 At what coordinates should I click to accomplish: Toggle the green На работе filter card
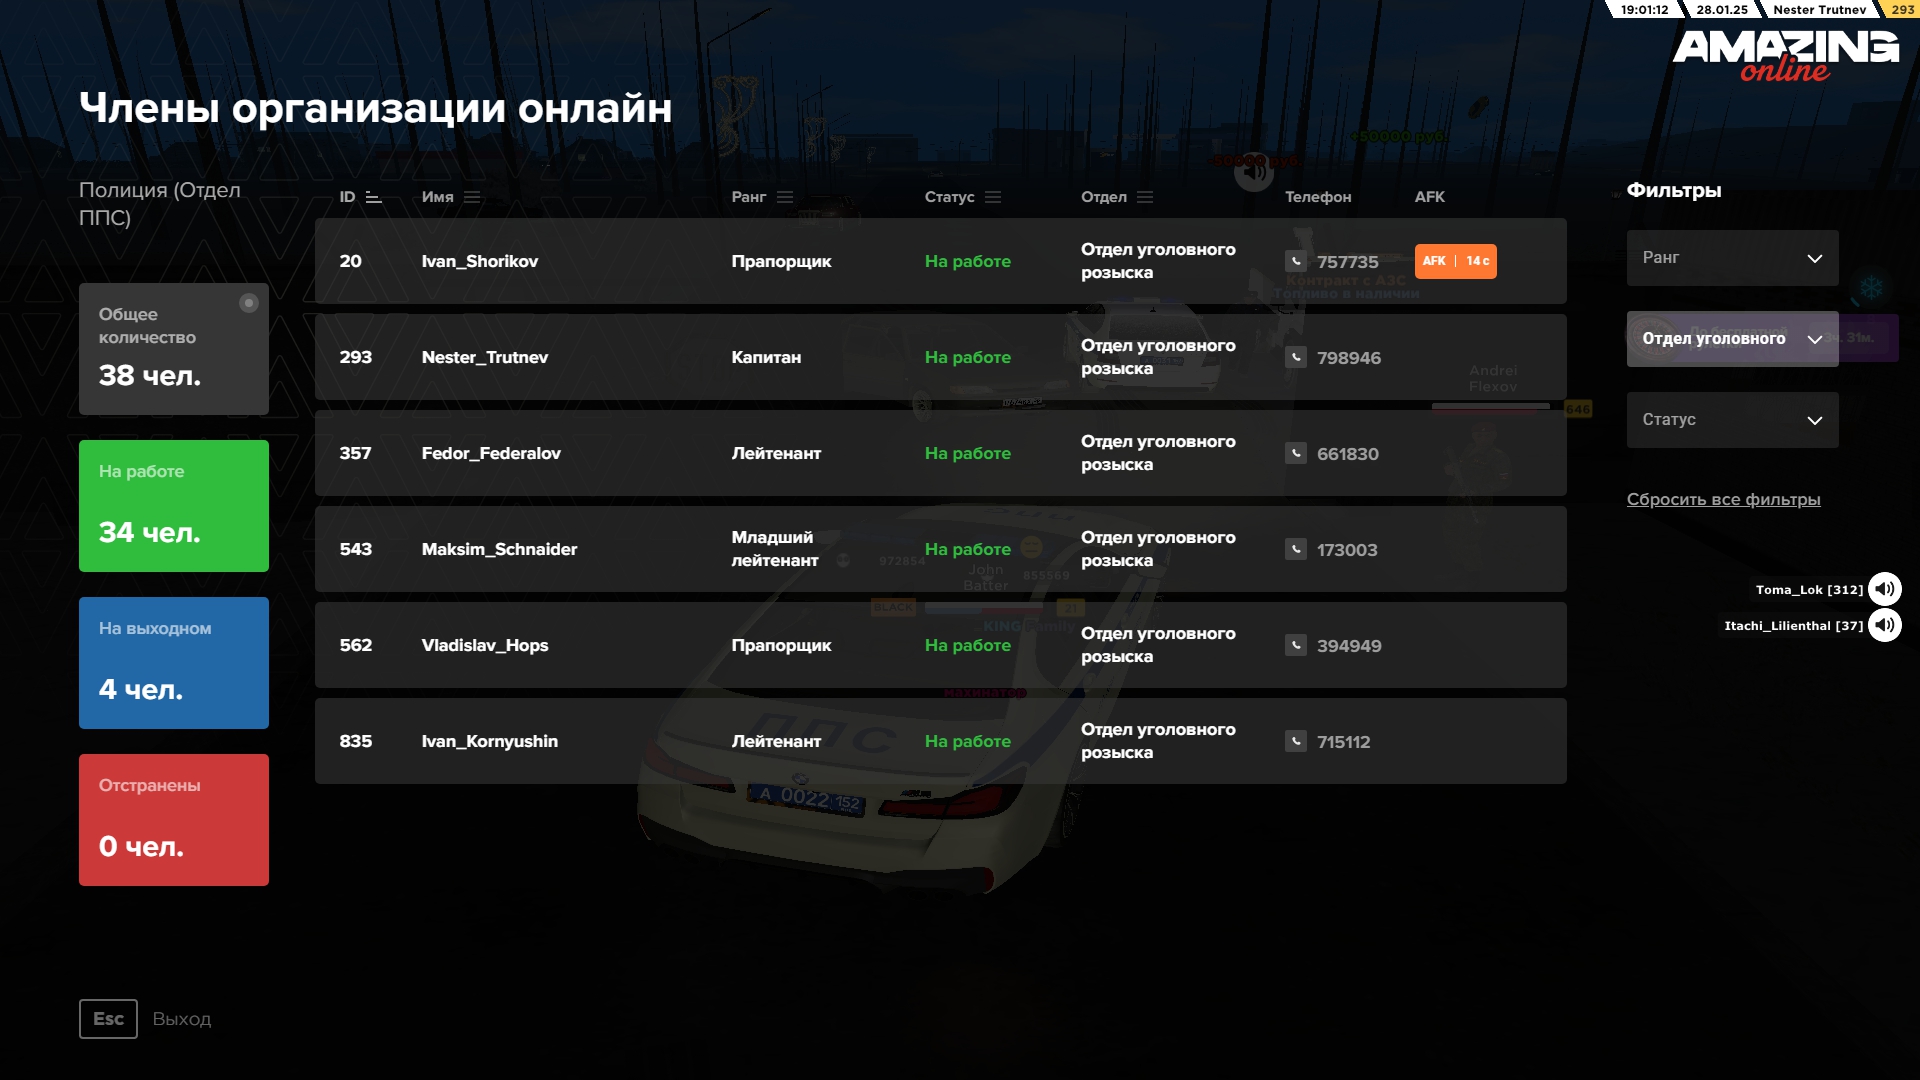tap(173, 506)
